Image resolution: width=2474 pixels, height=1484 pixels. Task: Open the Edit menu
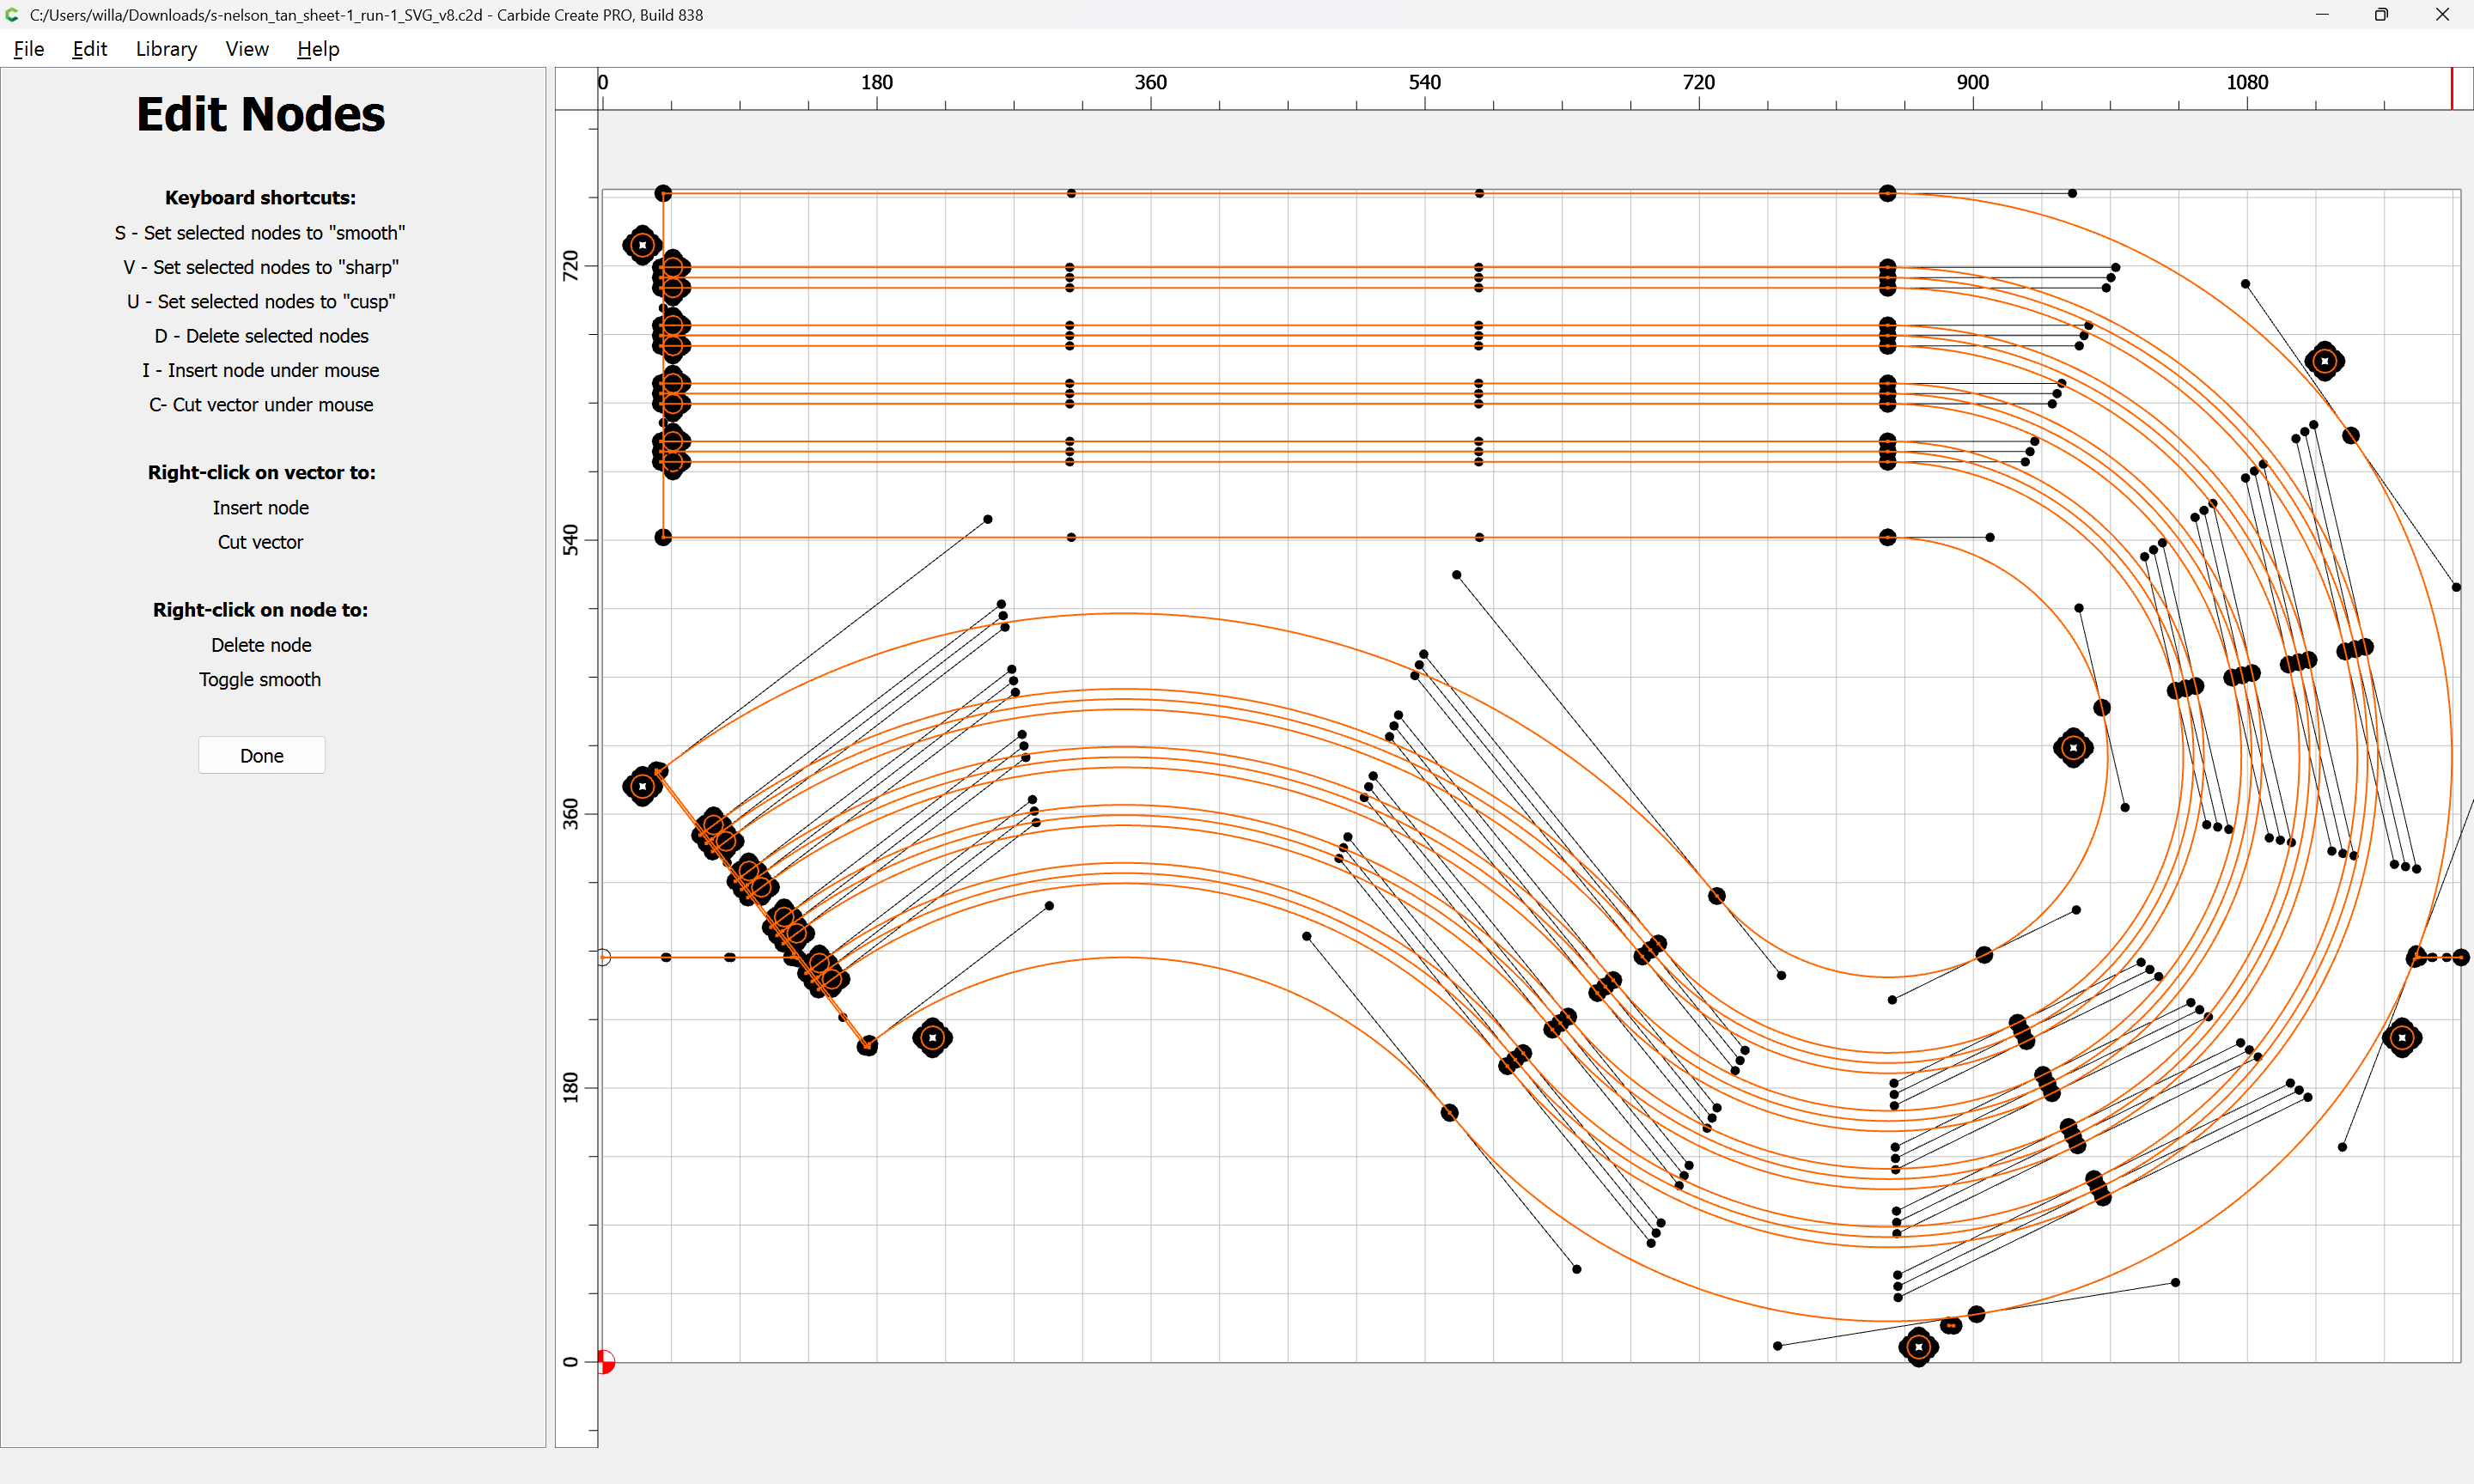point(89,49)
